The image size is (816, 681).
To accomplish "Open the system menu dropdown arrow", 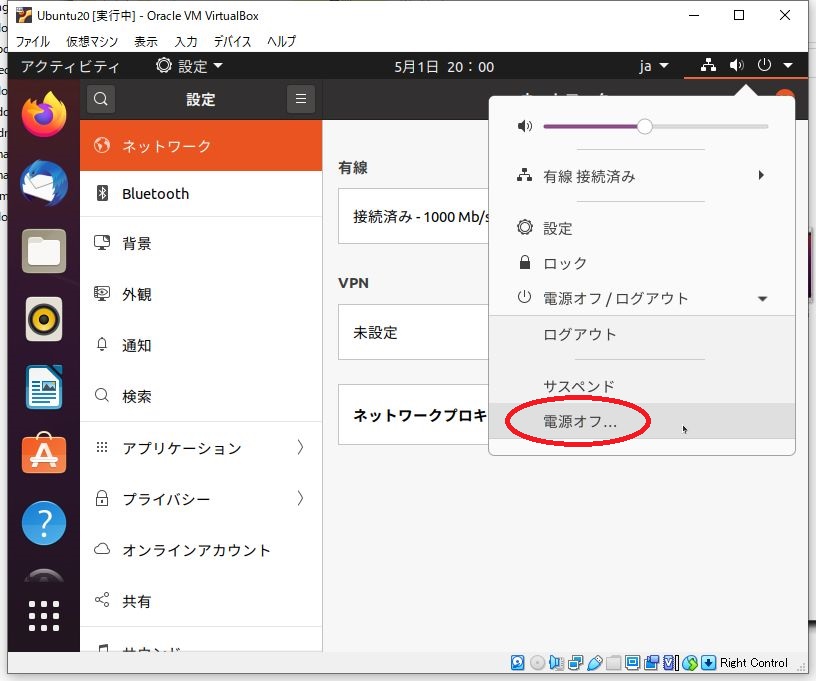I will tap(788, 66).
